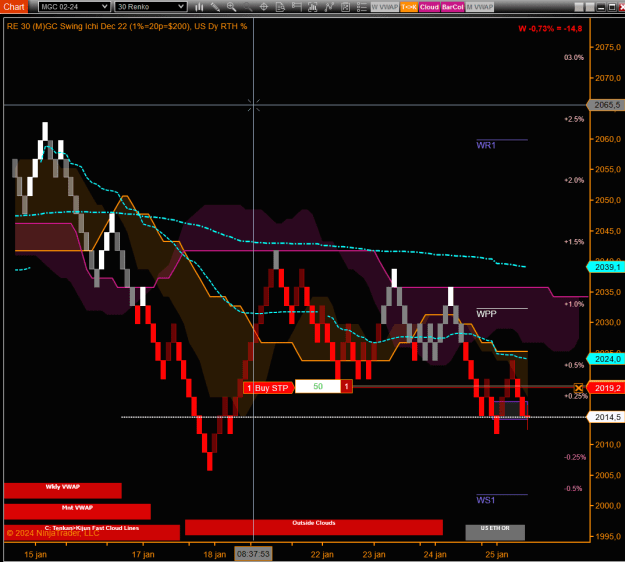Click the zoom out magnifier icon

pyautogui.click(x=248, y=7)
